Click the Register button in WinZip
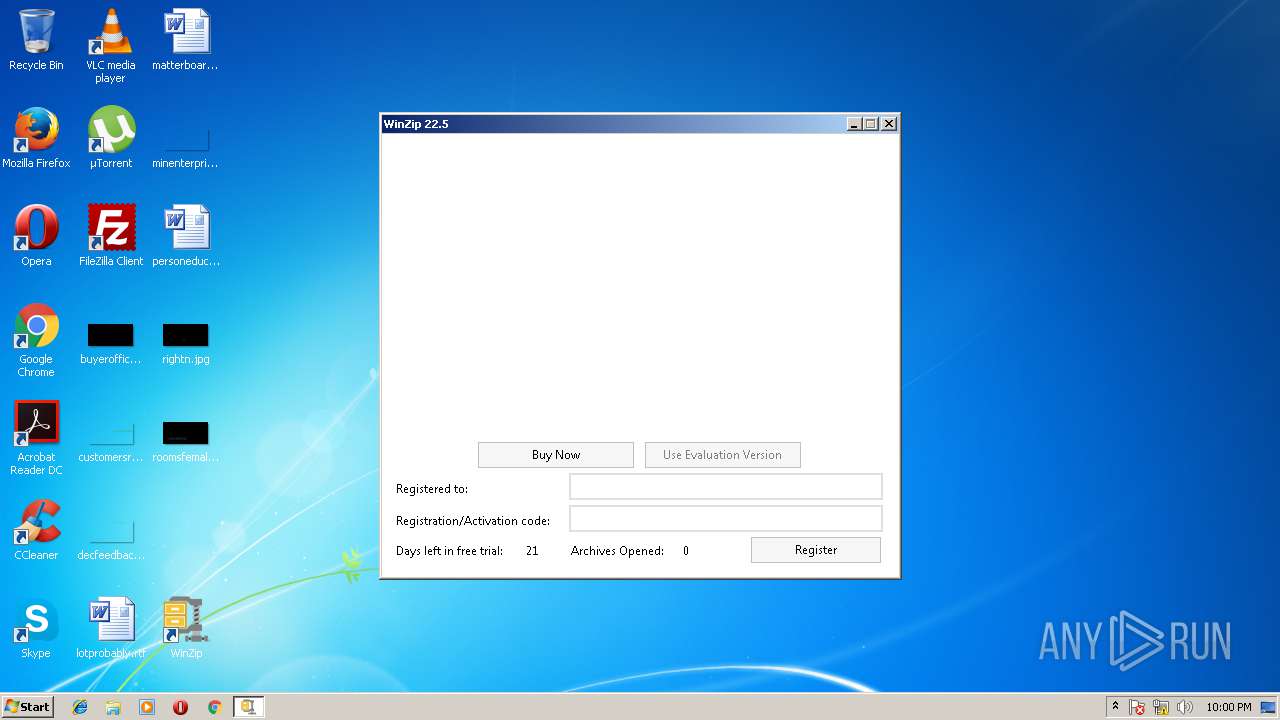1280x720 pixels. pyautogui.click(x=816, y=550)
